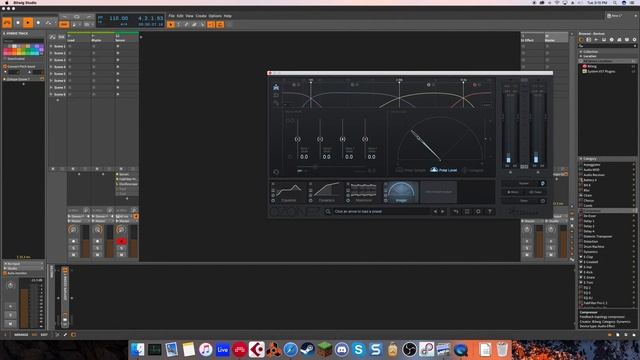Expand the Collection section in browser
Viewport: 640px width, 360px height.
click(x=581, y=52)
